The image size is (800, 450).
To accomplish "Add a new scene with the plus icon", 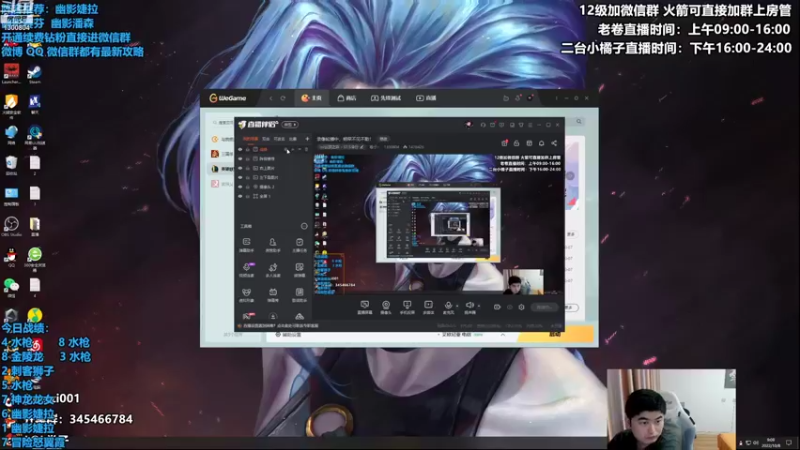I will pos(307,139).
